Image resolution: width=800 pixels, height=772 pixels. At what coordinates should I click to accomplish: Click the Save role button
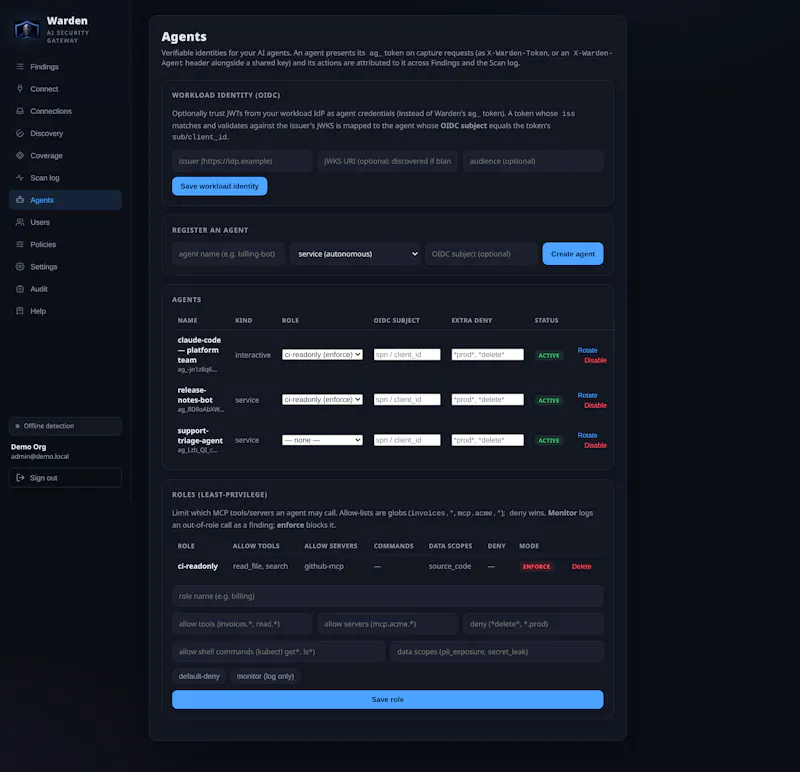pos(388,700)
